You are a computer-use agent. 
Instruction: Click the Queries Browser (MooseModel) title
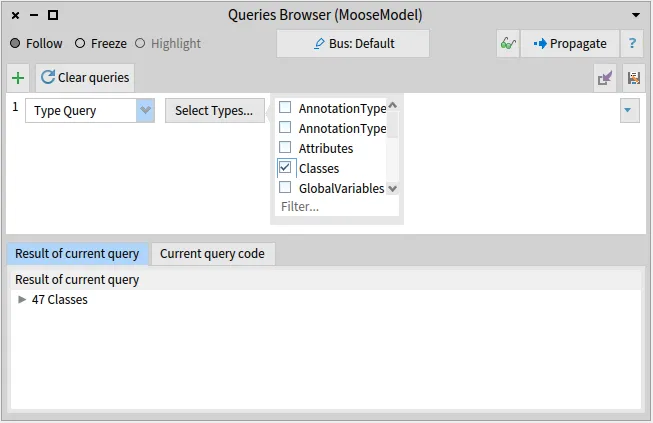click(325, 15)
